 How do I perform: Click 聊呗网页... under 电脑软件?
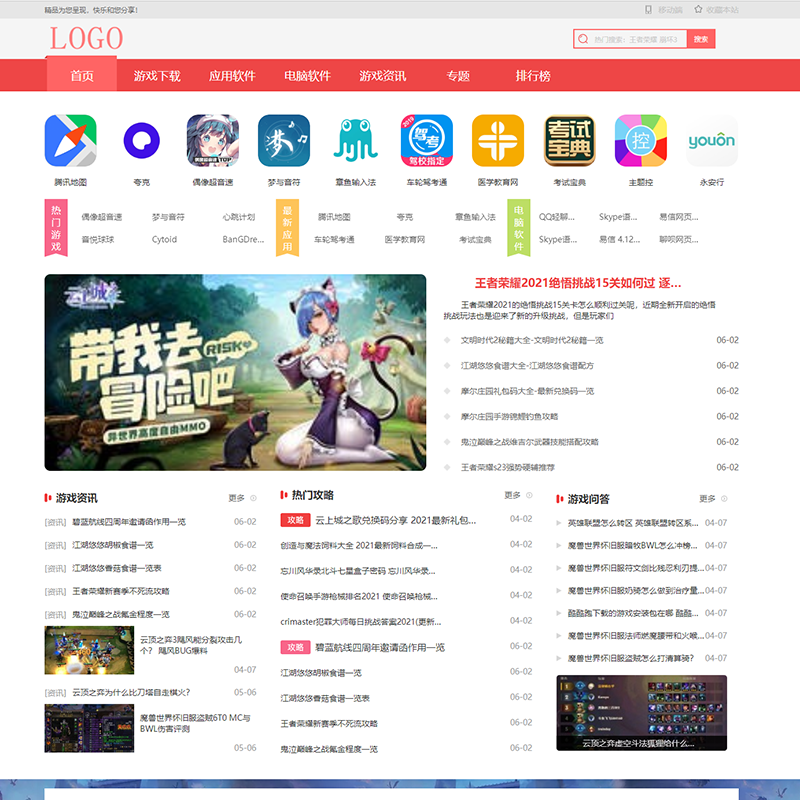point(679,239)
